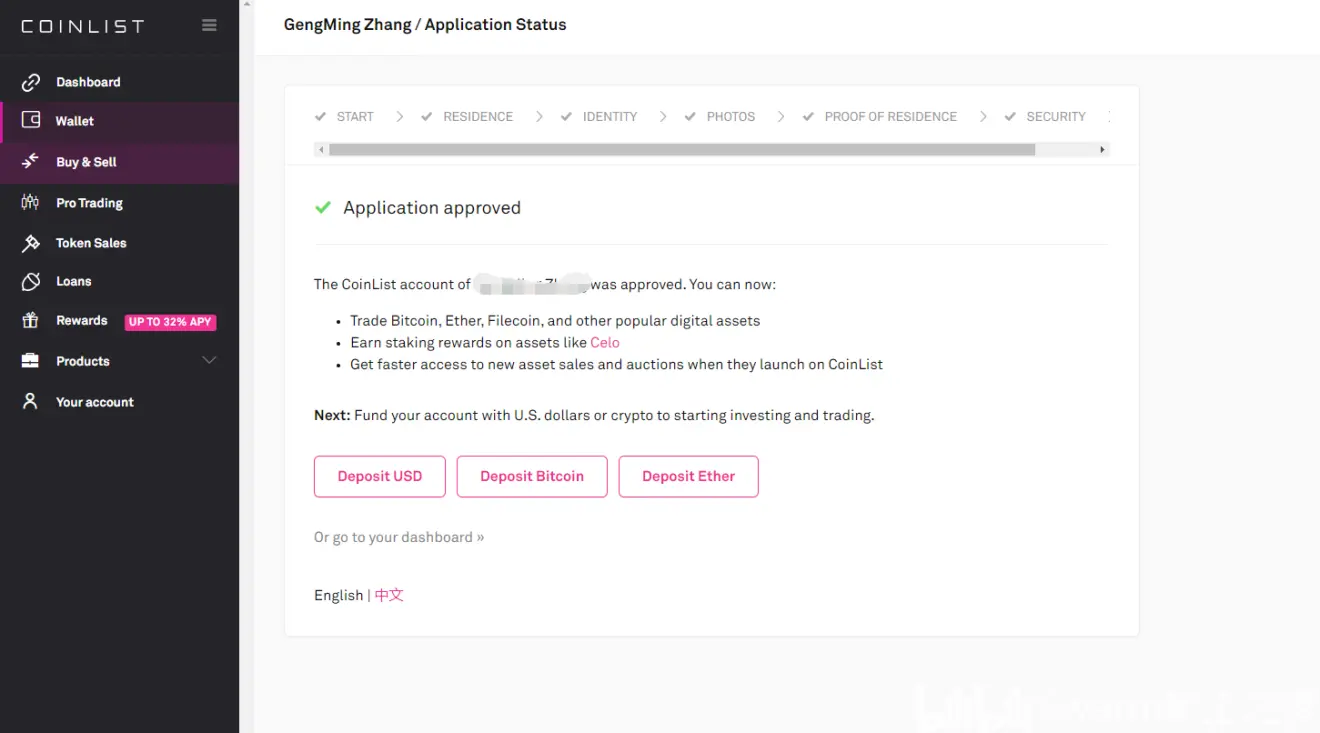Screen dimensions: 1320x733
Task: Click the scrollbar left arrow
Action: click(x=321, y=150)
